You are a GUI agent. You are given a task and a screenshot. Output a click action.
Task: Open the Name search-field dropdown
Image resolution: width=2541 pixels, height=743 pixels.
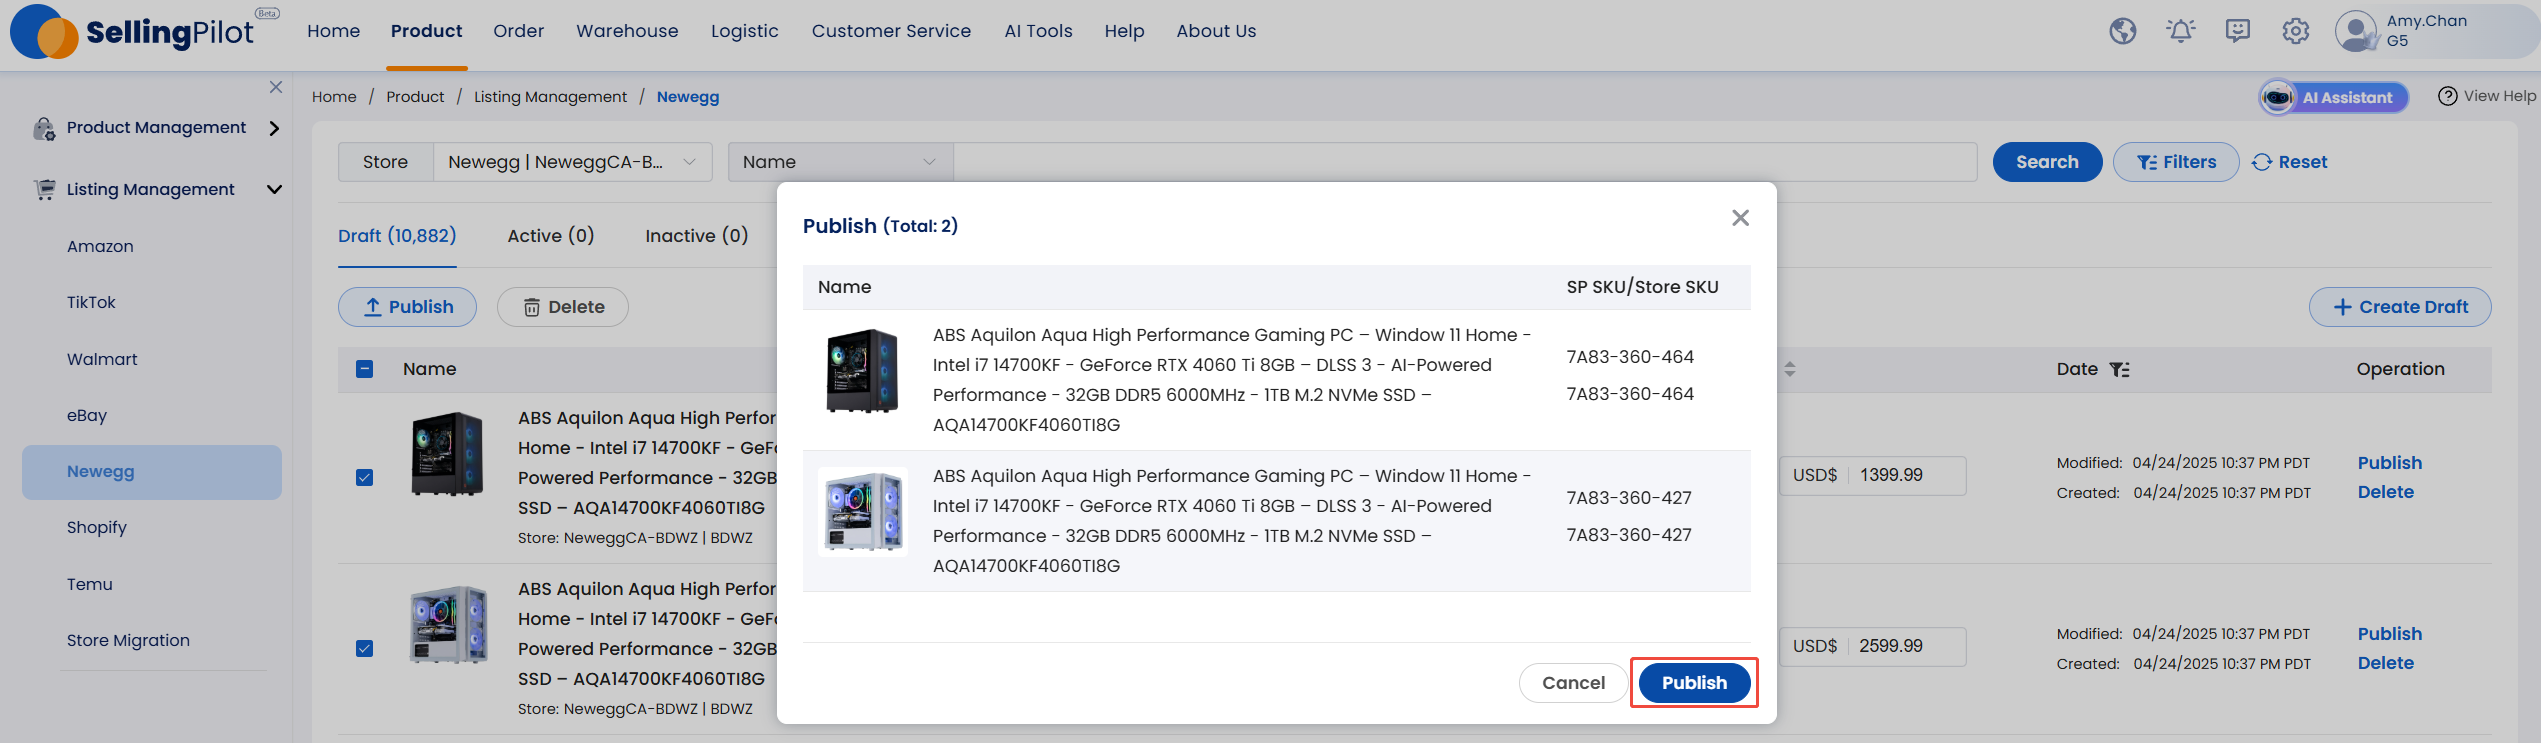(840, 162)
